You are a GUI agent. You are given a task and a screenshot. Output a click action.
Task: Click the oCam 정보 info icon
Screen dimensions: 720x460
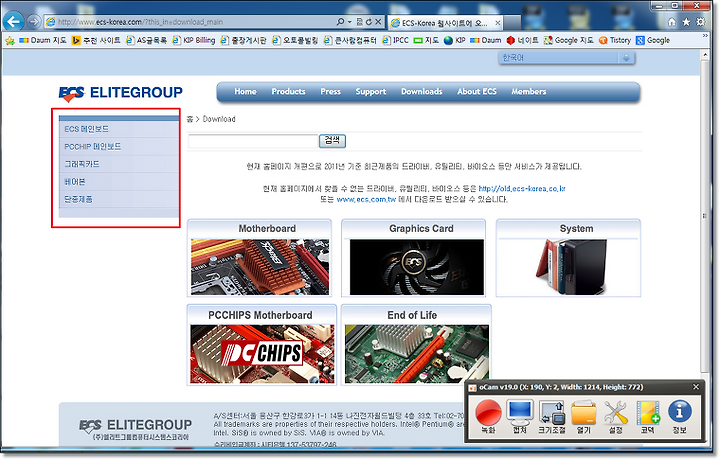[x=680, y=417]
